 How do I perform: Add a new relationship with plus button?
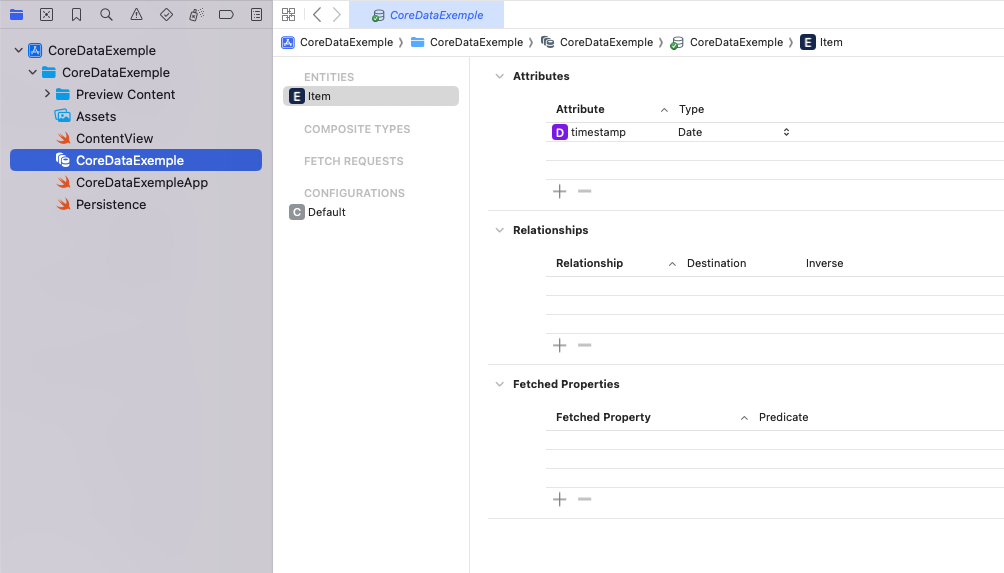[560, 346]
